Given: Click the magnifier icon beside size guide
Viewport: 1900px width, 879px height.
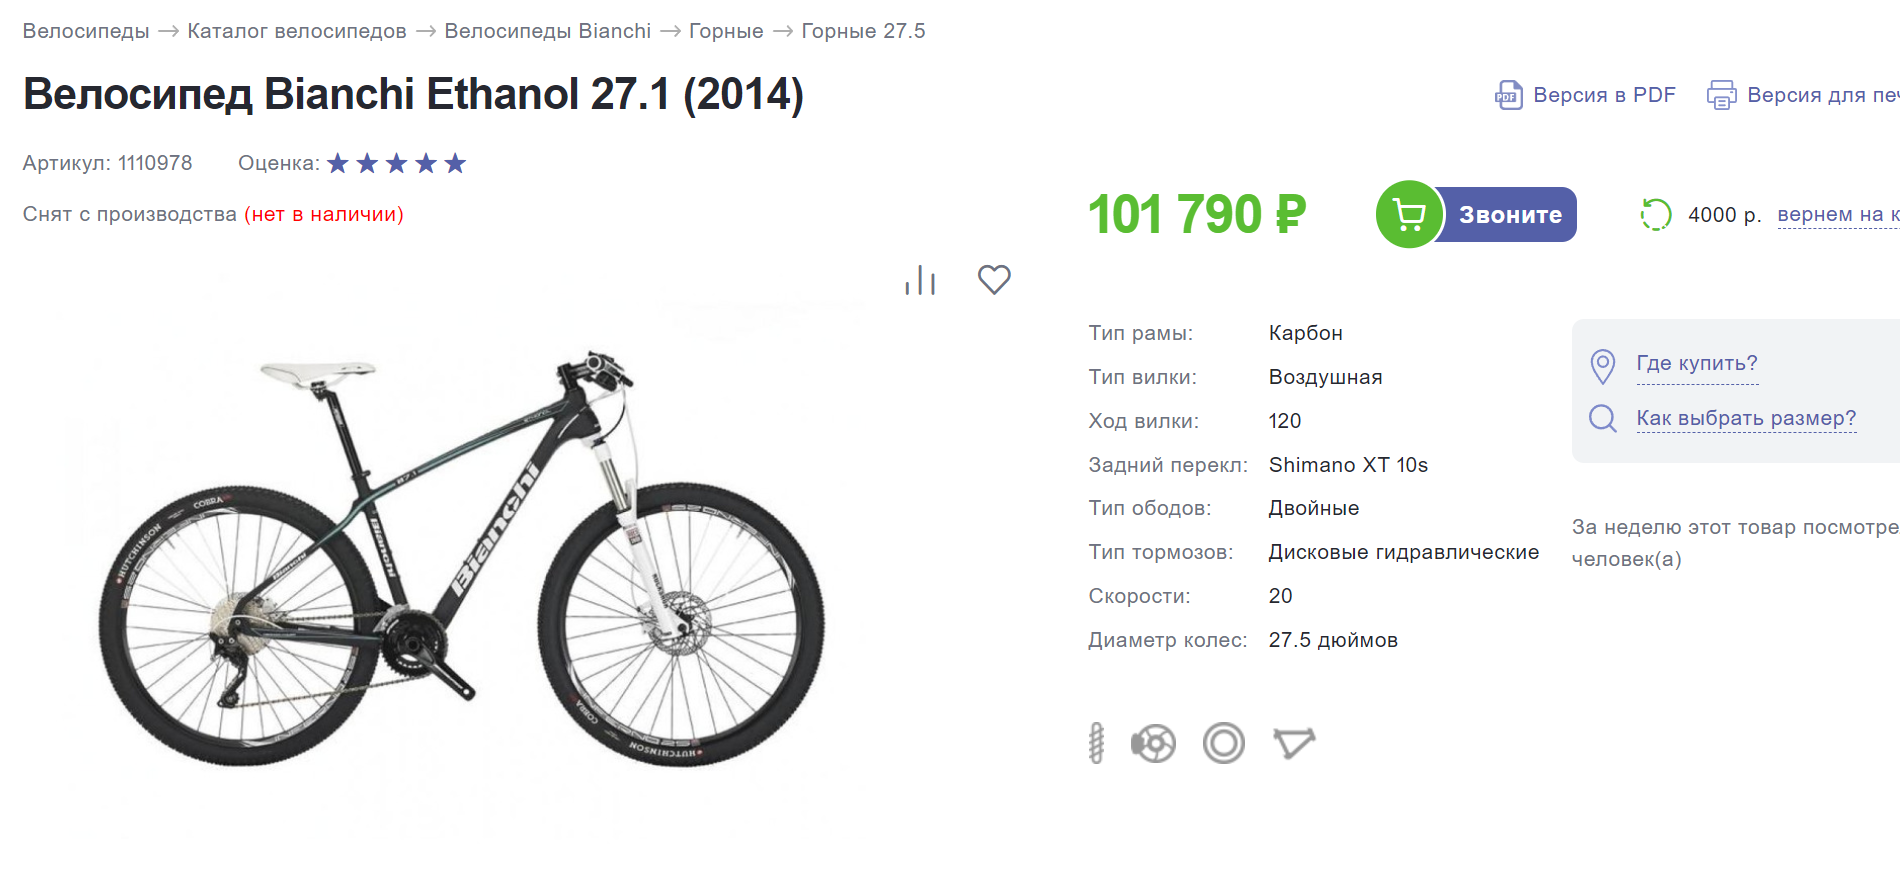Looking at the screenshot, I should (1602, 418).
